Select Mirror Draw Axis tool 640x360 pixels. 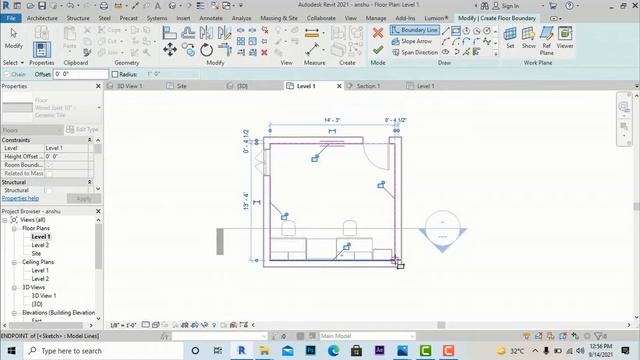(x=224, y=33)
